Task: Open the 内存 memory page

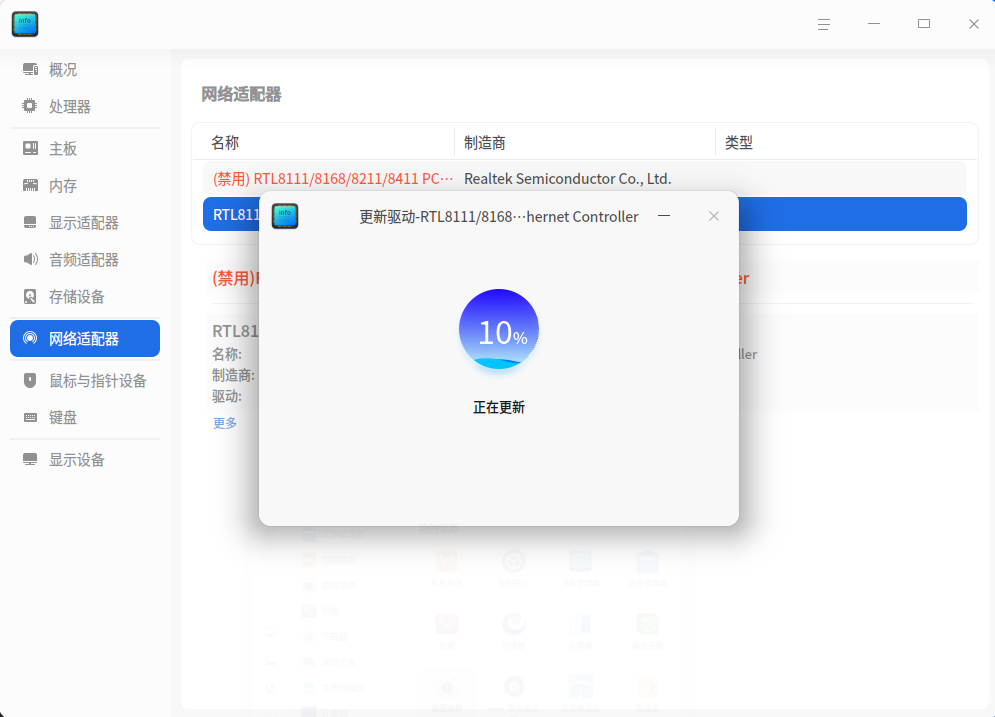Action: (85, 185)
